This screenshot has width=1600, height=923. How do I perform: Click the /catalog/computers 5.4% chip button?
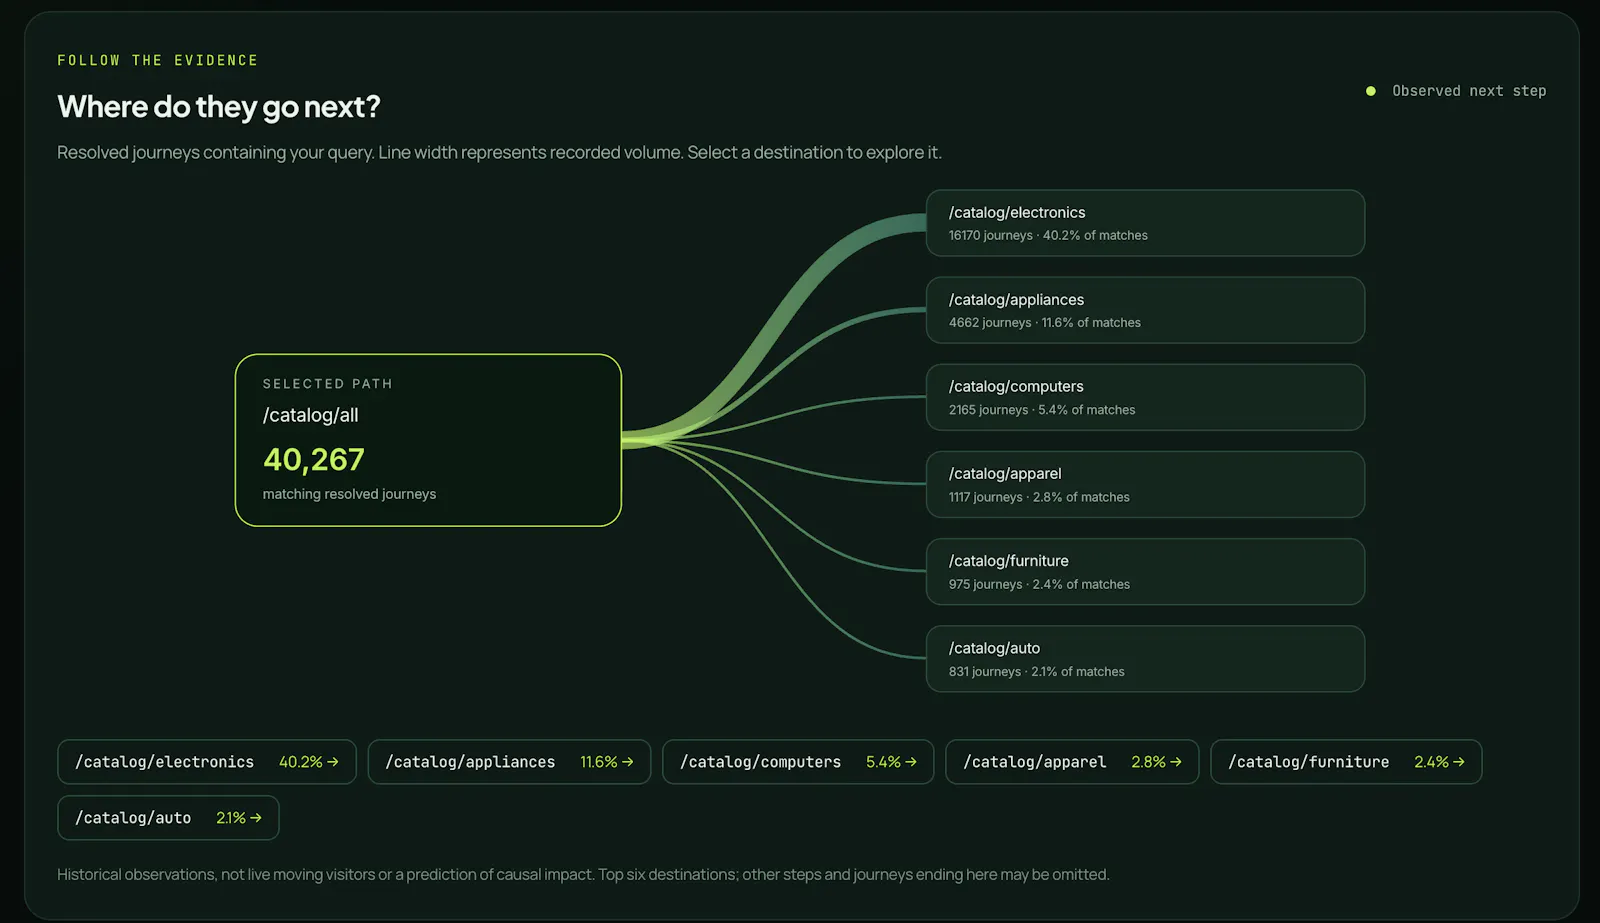coord(798,762)
